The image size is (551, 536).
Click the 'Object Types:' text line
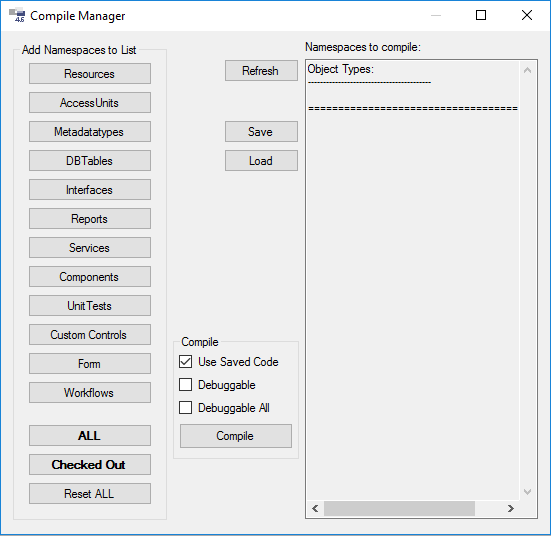(341, 69)
